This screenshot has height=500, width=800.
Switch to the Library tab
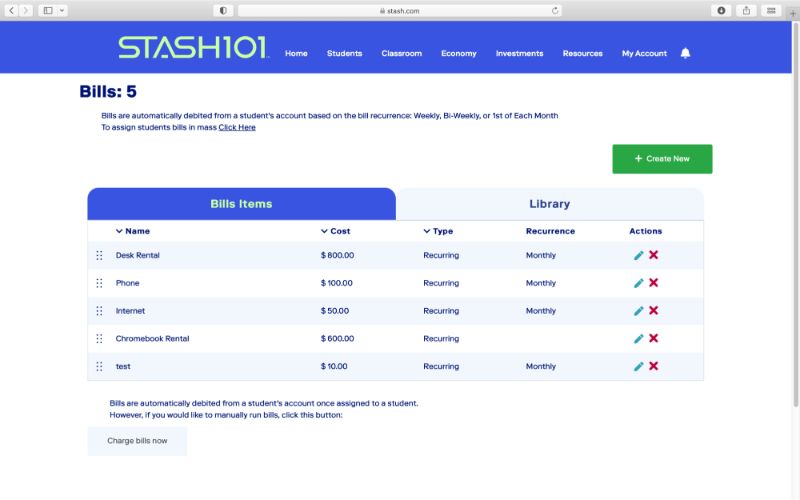(549, 204)
